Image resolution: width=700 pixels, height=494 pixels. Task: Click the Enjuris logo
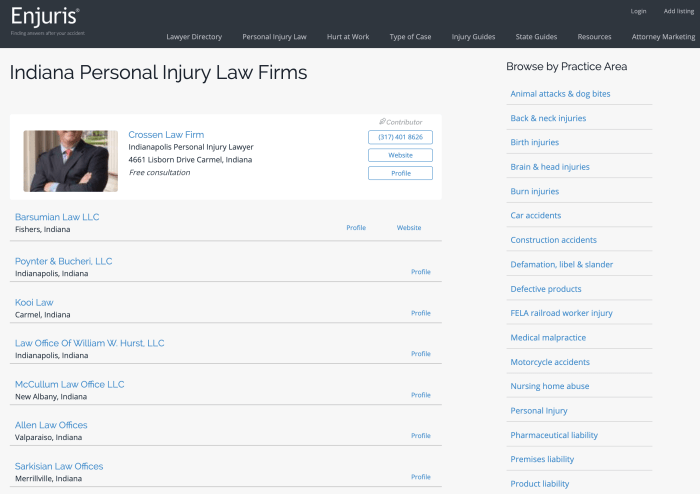[x=45, y=17]
